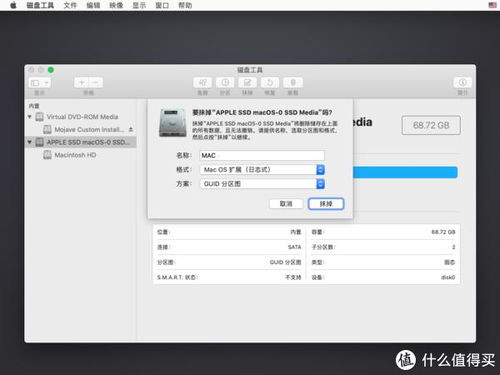The width and height of the screenshot is (500, 375).
Task: Click the Info toolbar icon
Action: pyautogui.click(x=462, y=82)
